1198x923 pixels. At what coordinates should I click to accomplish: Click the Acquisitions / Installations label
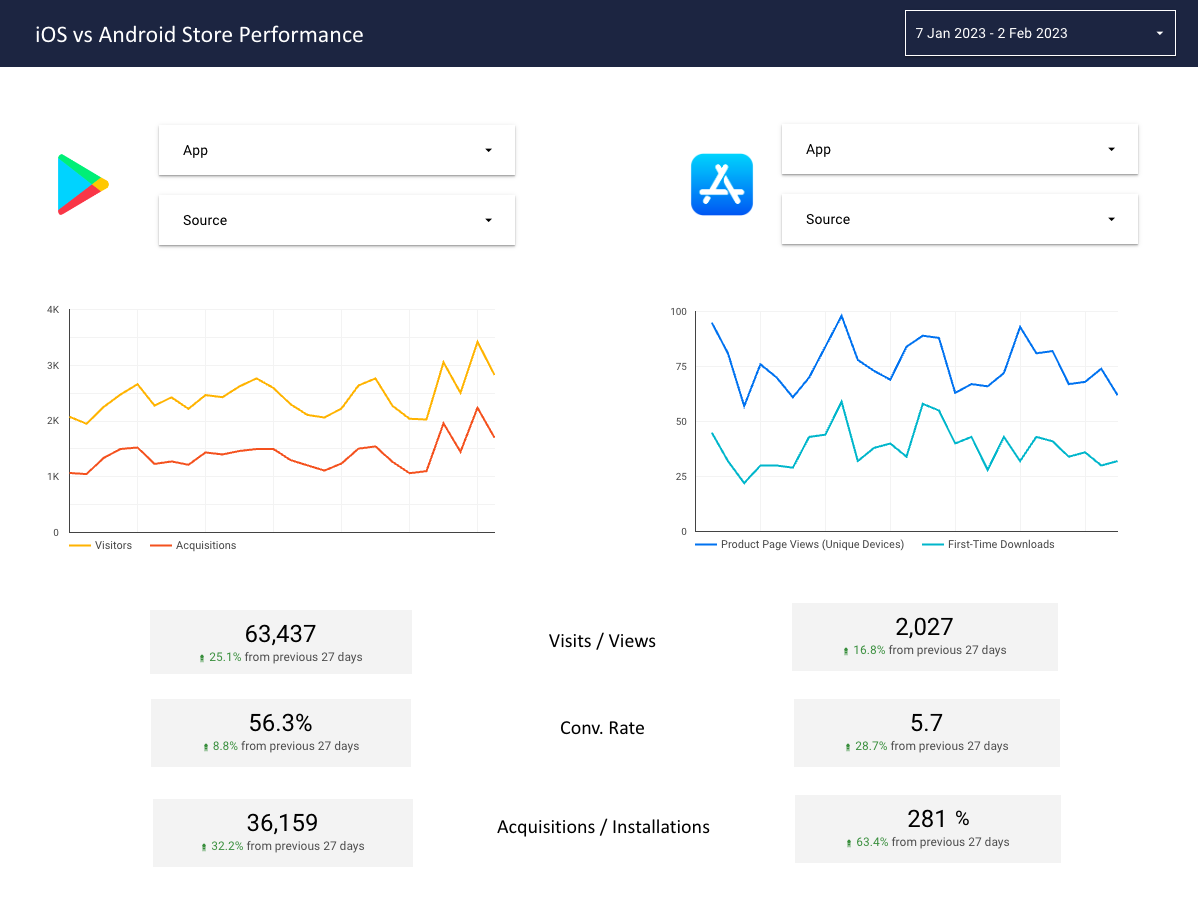click(x=604, y=827)
